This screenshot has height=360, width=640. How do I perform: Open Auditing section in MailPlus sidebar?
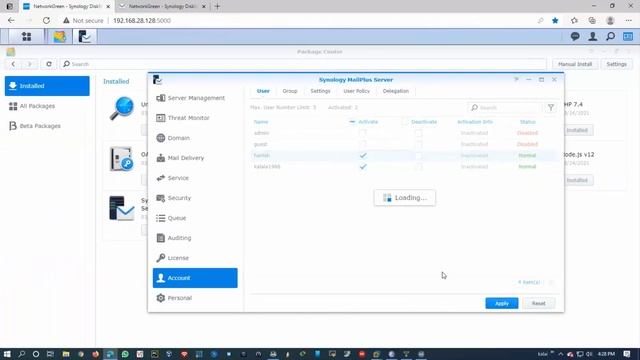pyautogui.click(x=195, y=238)
